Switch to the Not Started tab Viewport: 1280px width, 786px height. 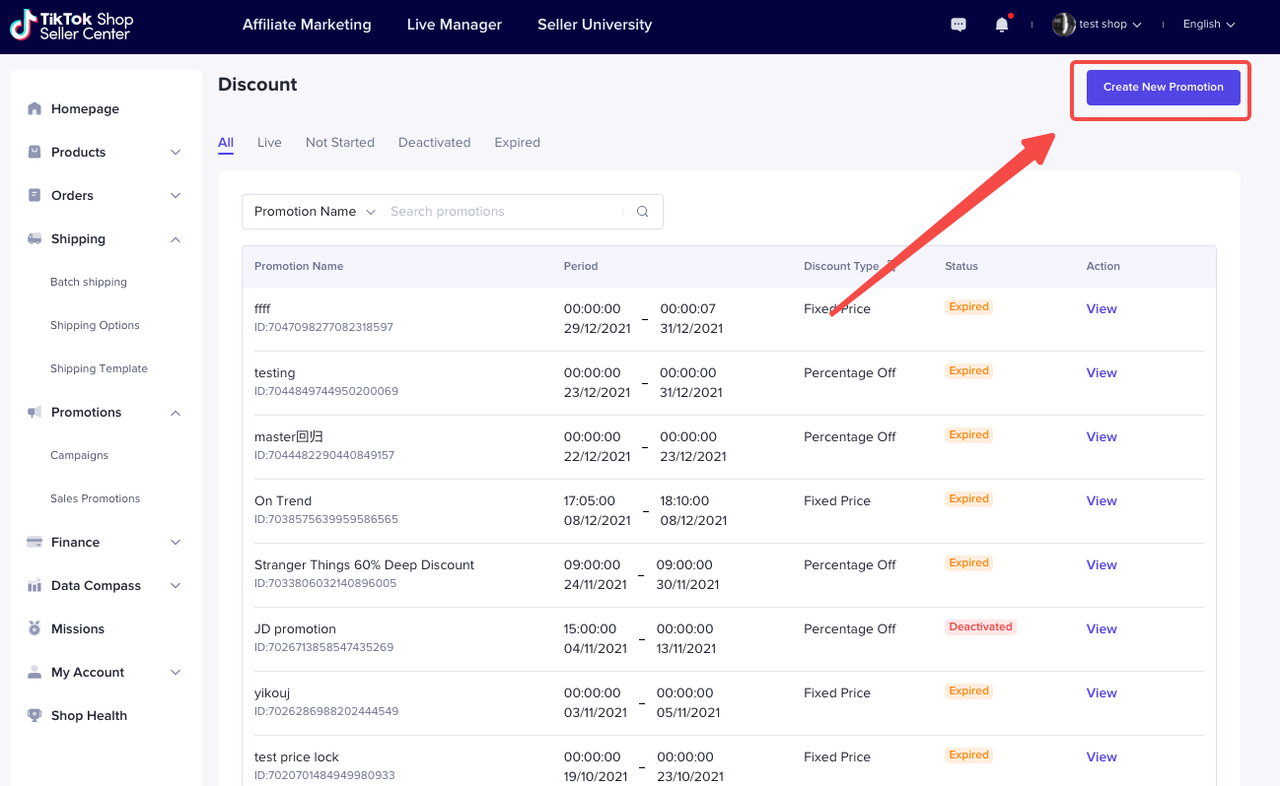pyautogui.click(x=340, y=143)
